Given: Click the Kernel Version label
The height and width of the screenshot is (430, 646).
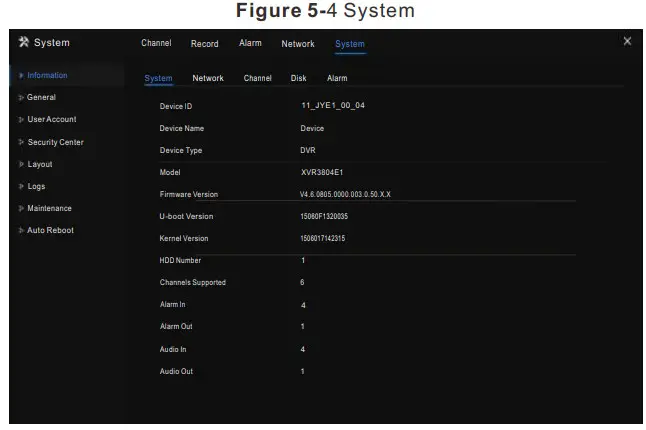Looking at the screenshot, I should [x=184, y=238].
